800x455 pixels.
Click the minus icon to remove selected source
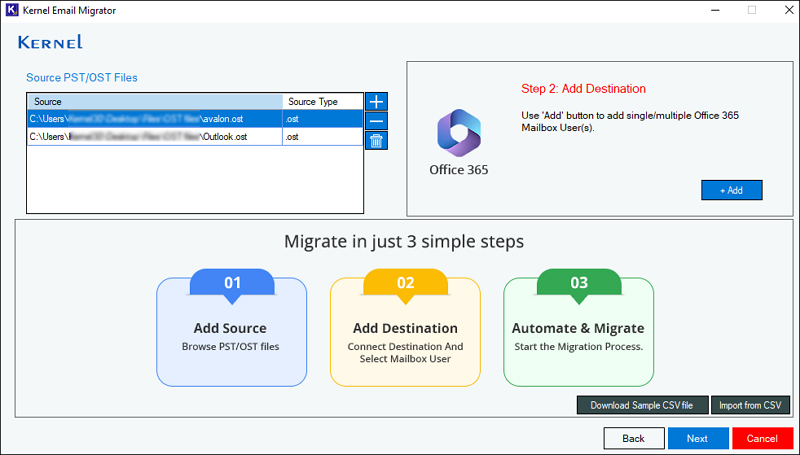[376, 121]
